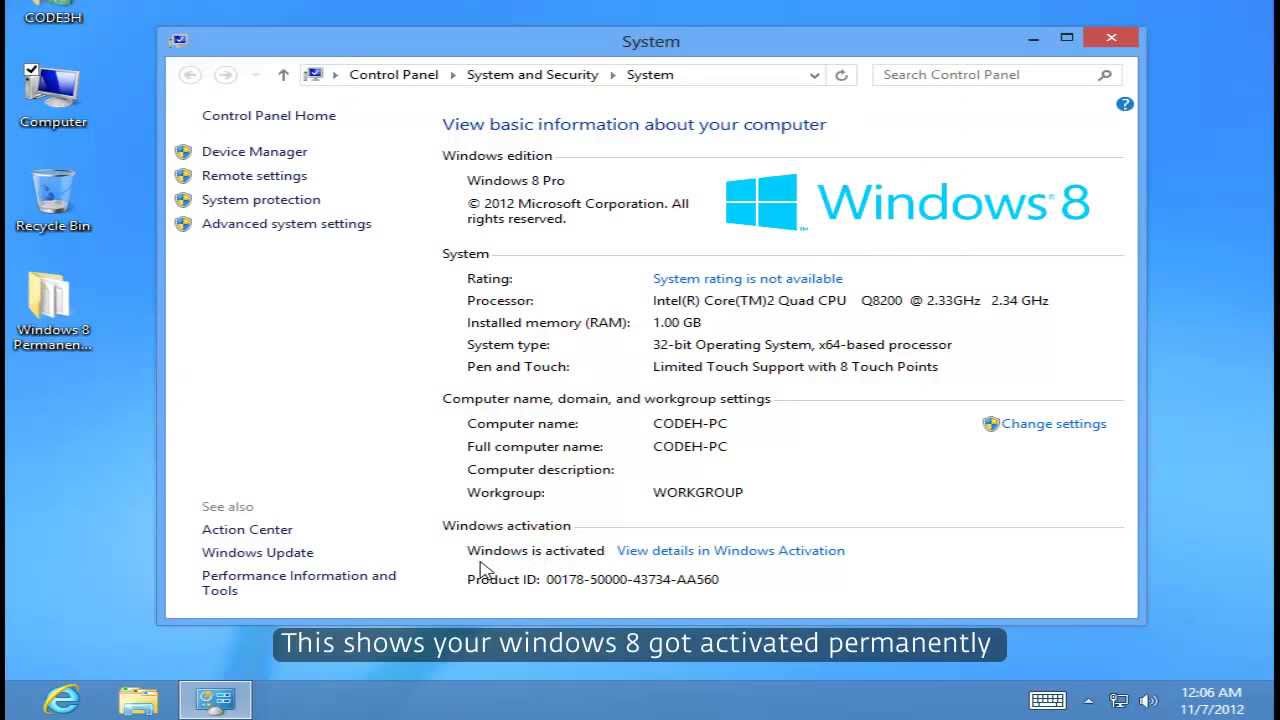Open the touch keyboard from taskbar
The width and height of the screenshot is (1280, 720).
click(1047, 700)
